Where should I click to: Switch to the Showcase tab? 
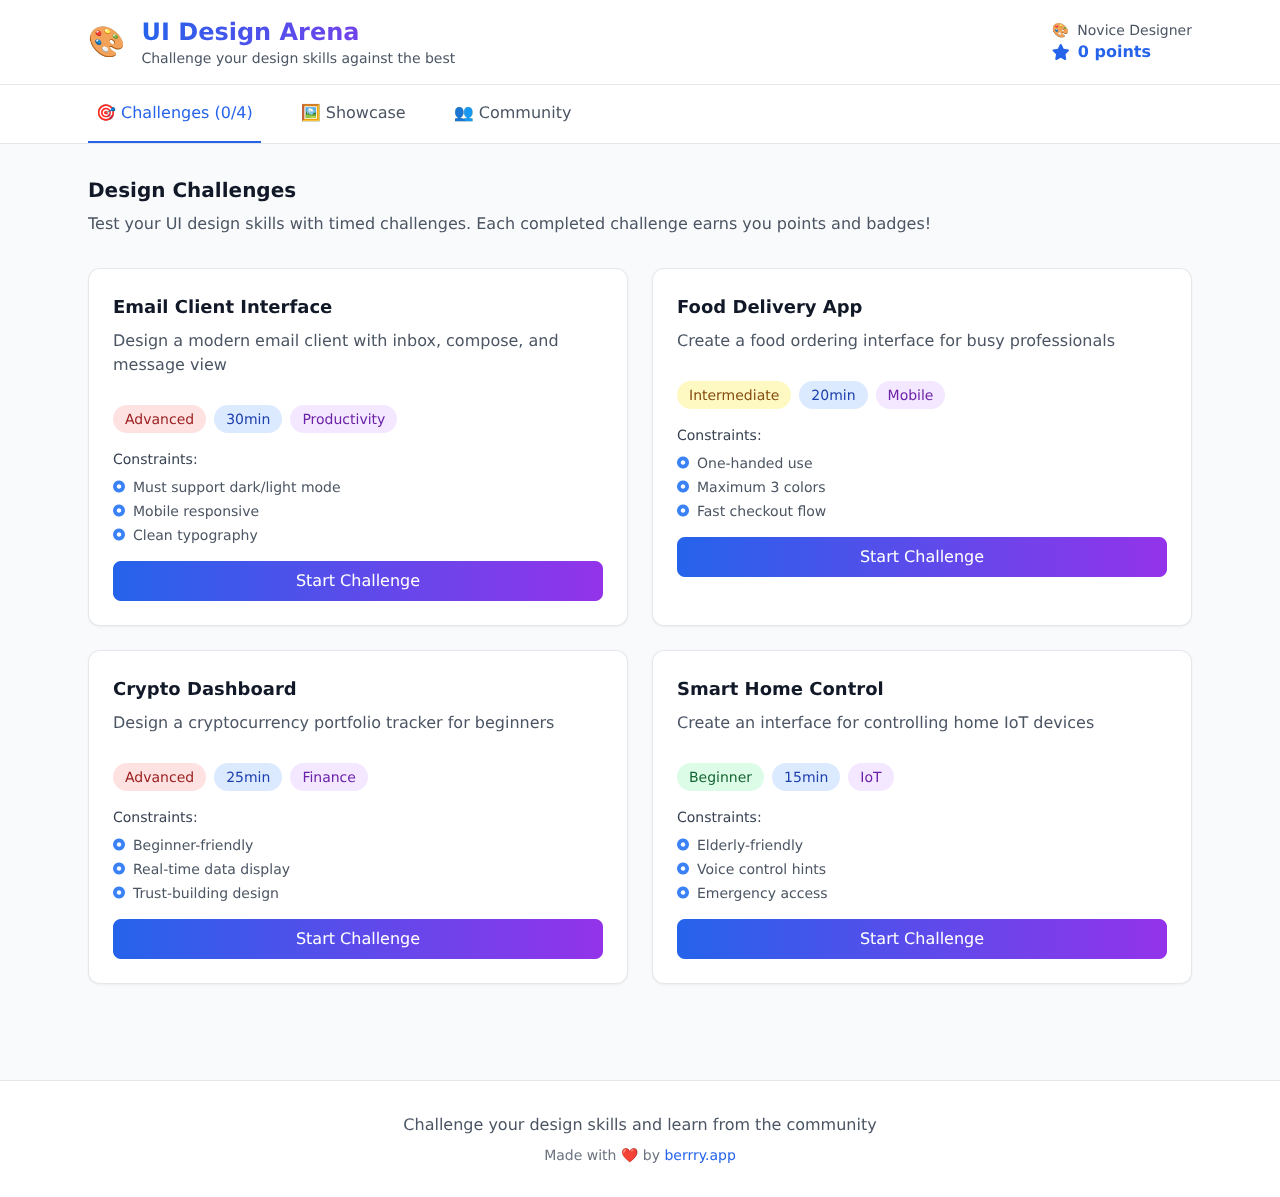(353, 113)
